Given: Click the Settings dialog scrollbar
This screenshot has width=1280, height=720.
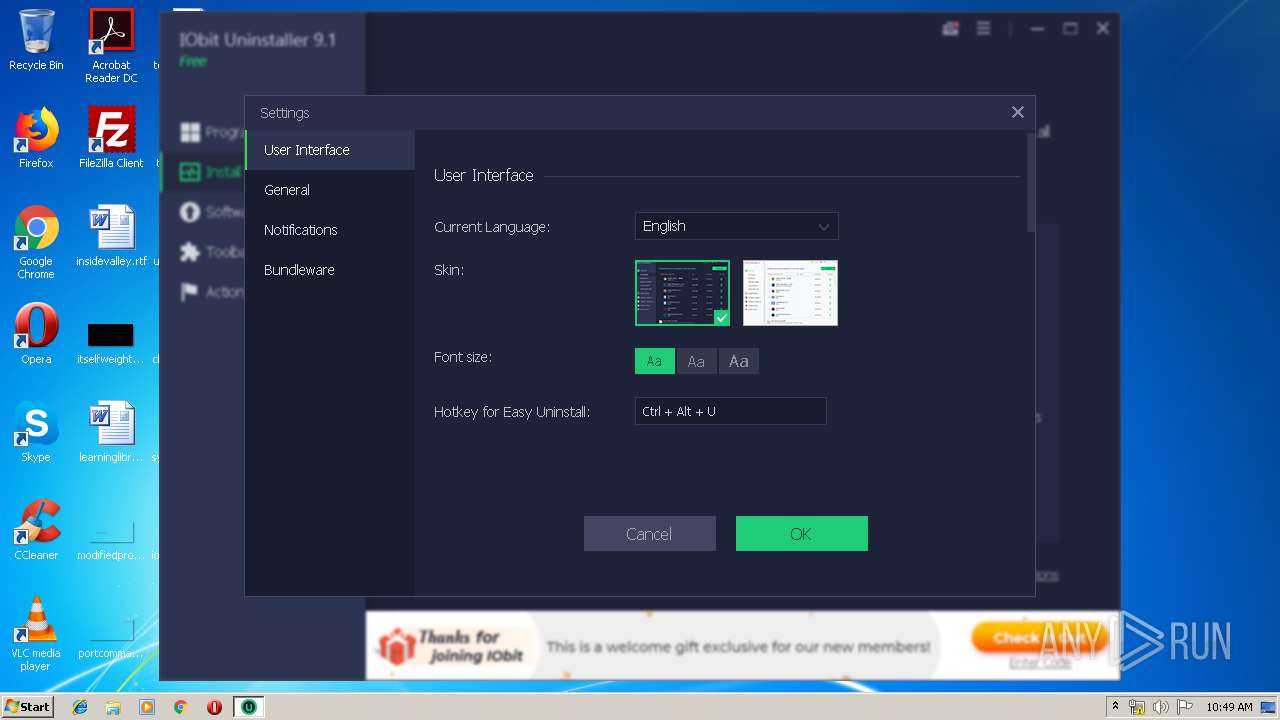Looking at the screenshot, I should click(x=1031, y=183).
